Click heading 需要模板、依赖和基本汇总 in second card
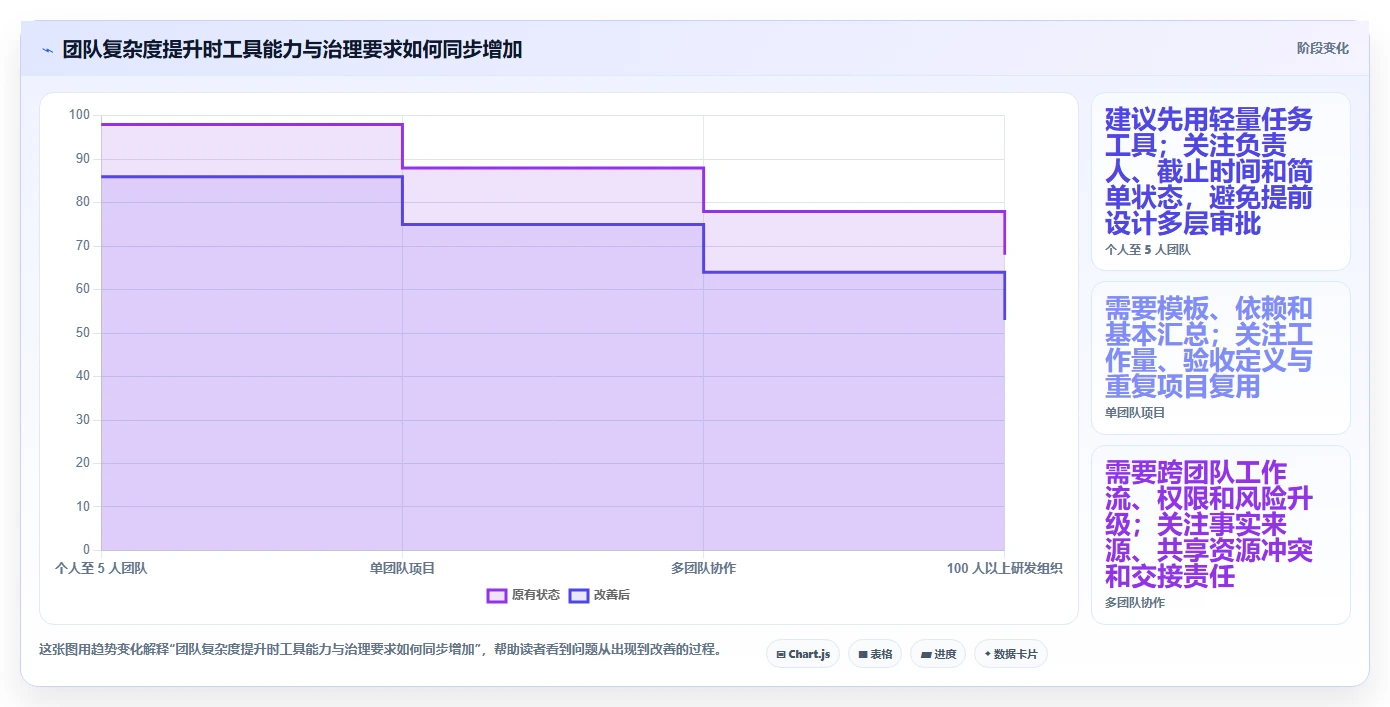 point(1209,347)
